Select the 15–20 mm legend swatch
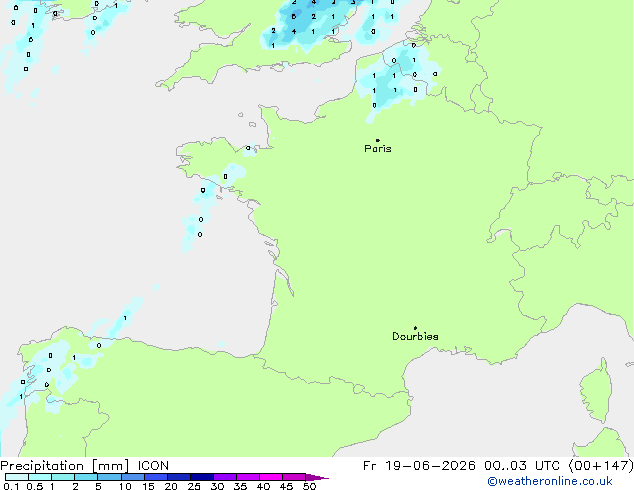 (155, 477)
